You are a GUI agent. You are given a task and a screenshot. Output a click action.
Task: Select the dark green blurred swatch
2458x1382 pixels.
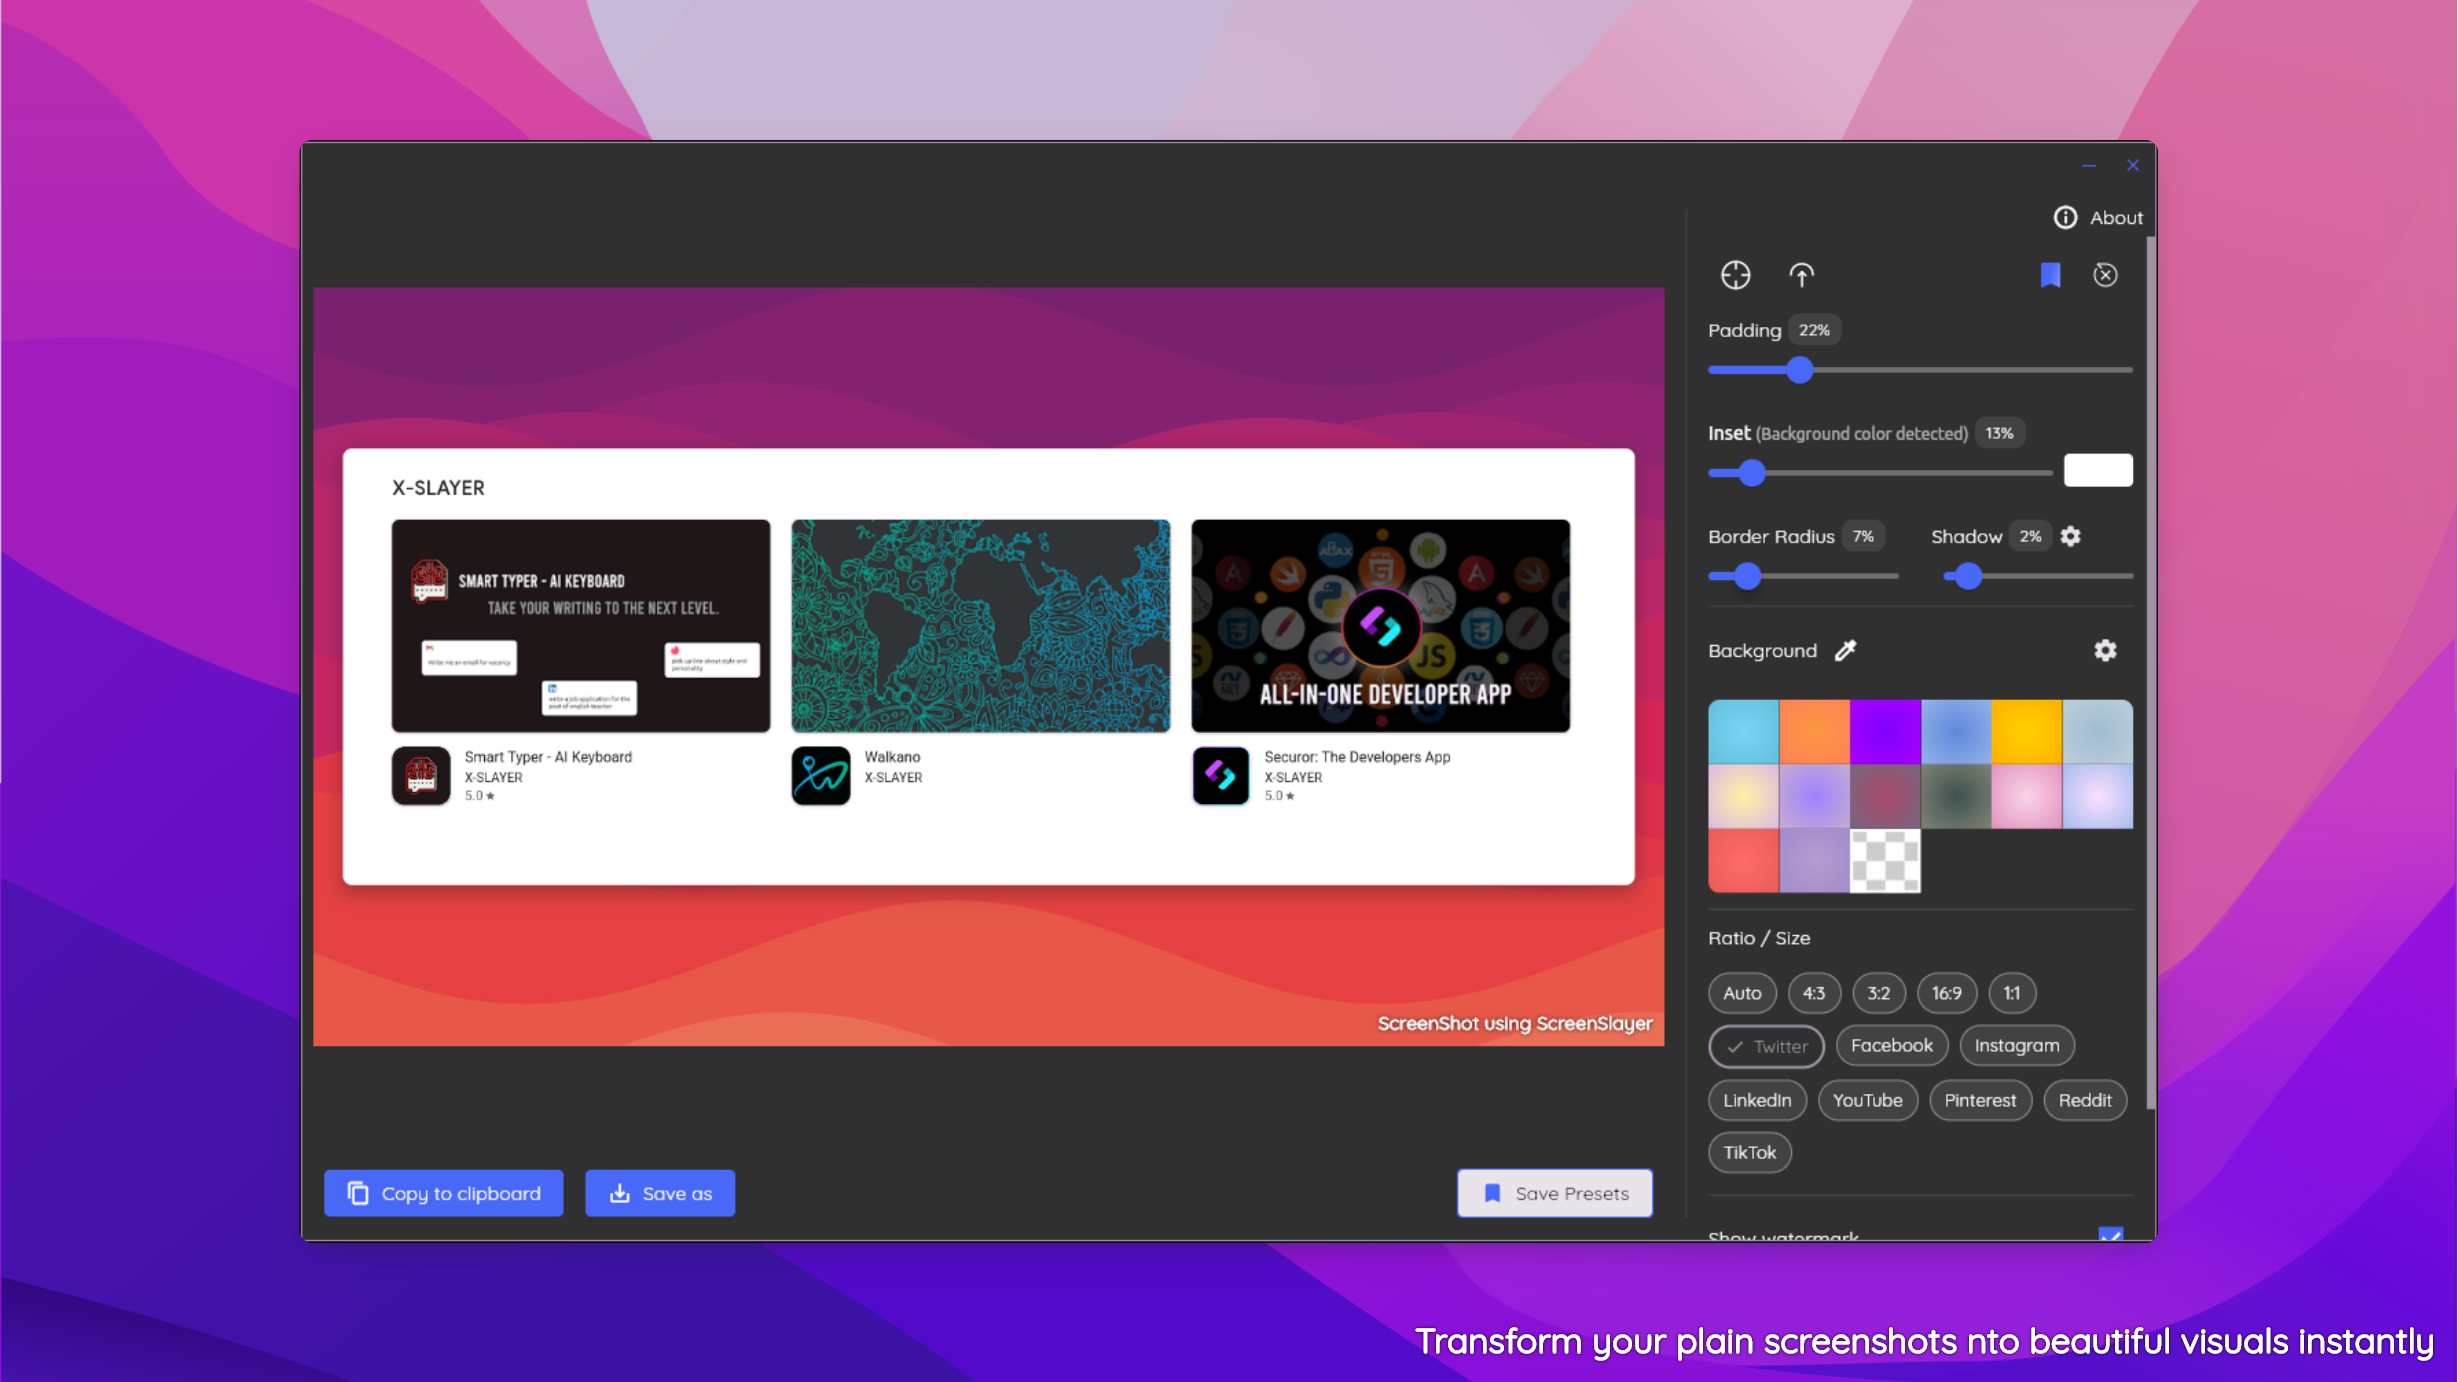1956,796
